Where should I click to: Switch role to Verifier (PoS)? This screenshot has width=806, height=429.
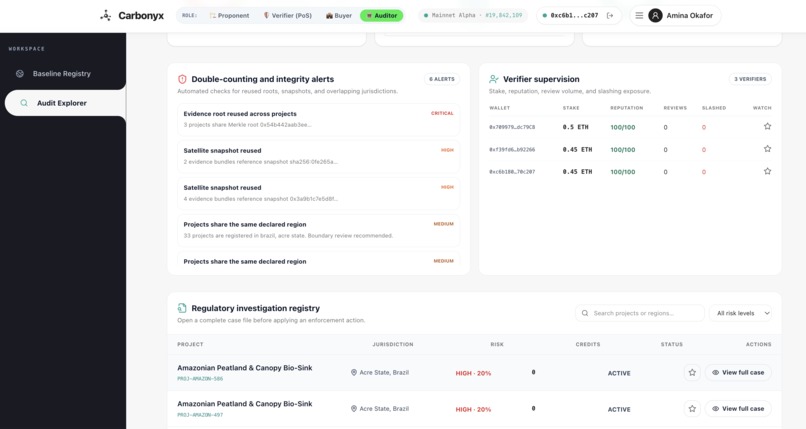click(x=287, y=15)
